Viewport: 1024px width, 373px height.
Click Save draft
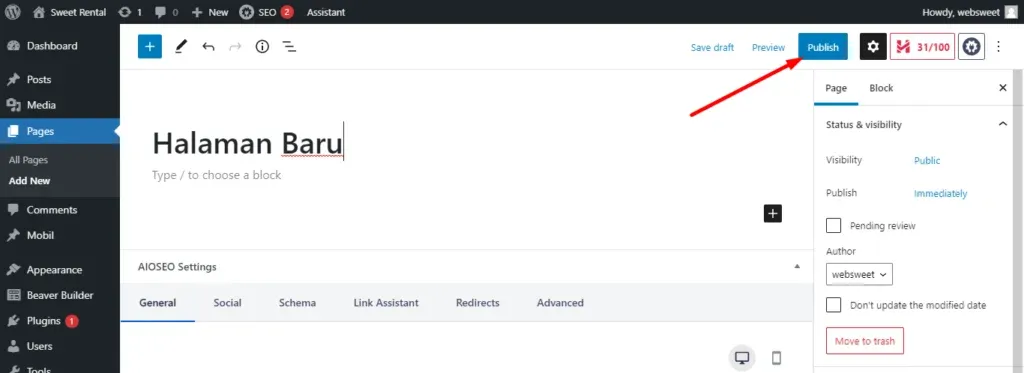tap(712, 47)
